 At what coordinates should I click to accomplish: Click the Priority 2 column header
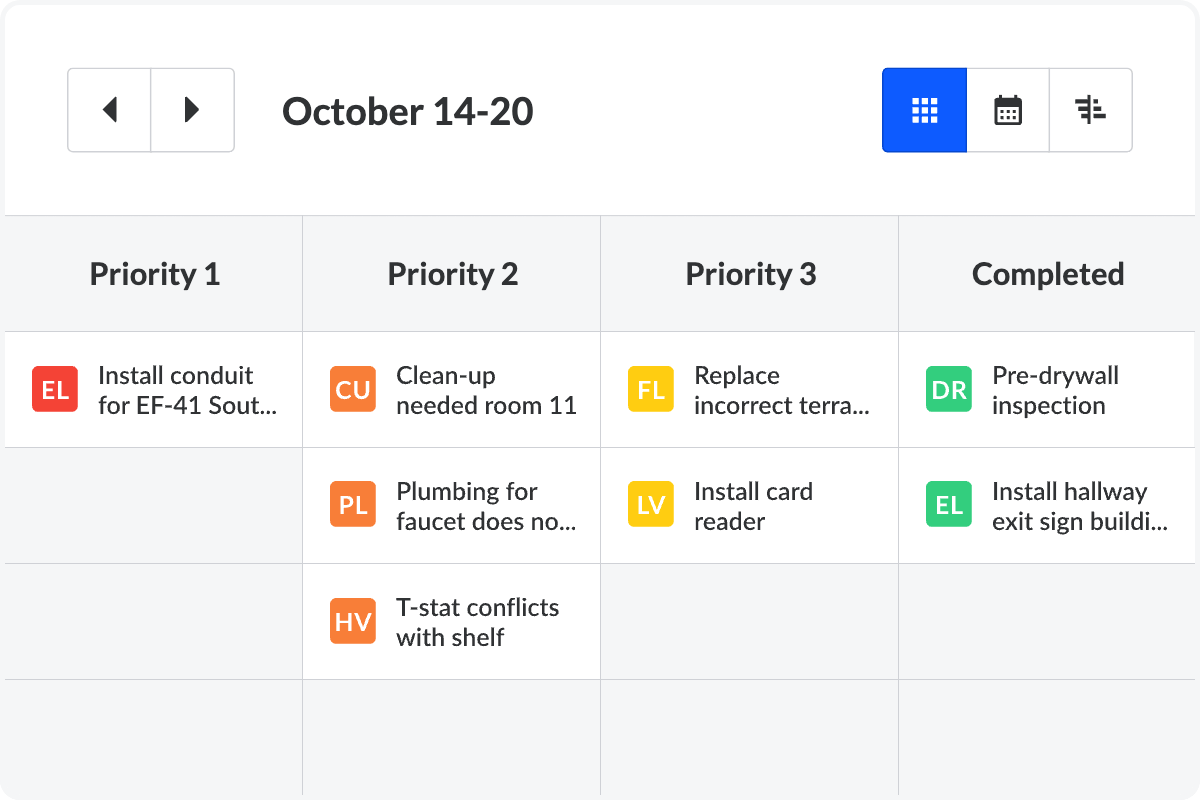[452, 273]
